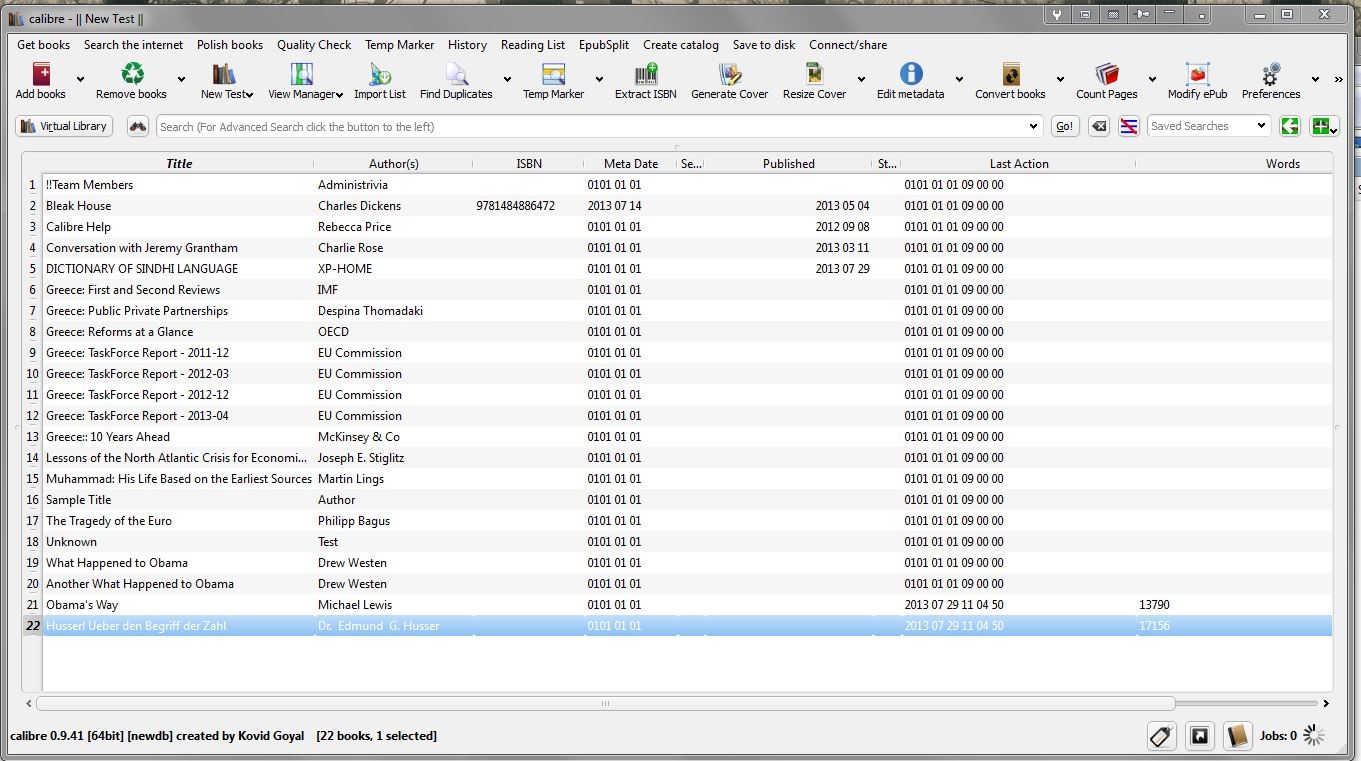Viewport: 1361px width, 761px height.
Task: Expand the Remove books dropdown arrow
Action: (181, 79)
